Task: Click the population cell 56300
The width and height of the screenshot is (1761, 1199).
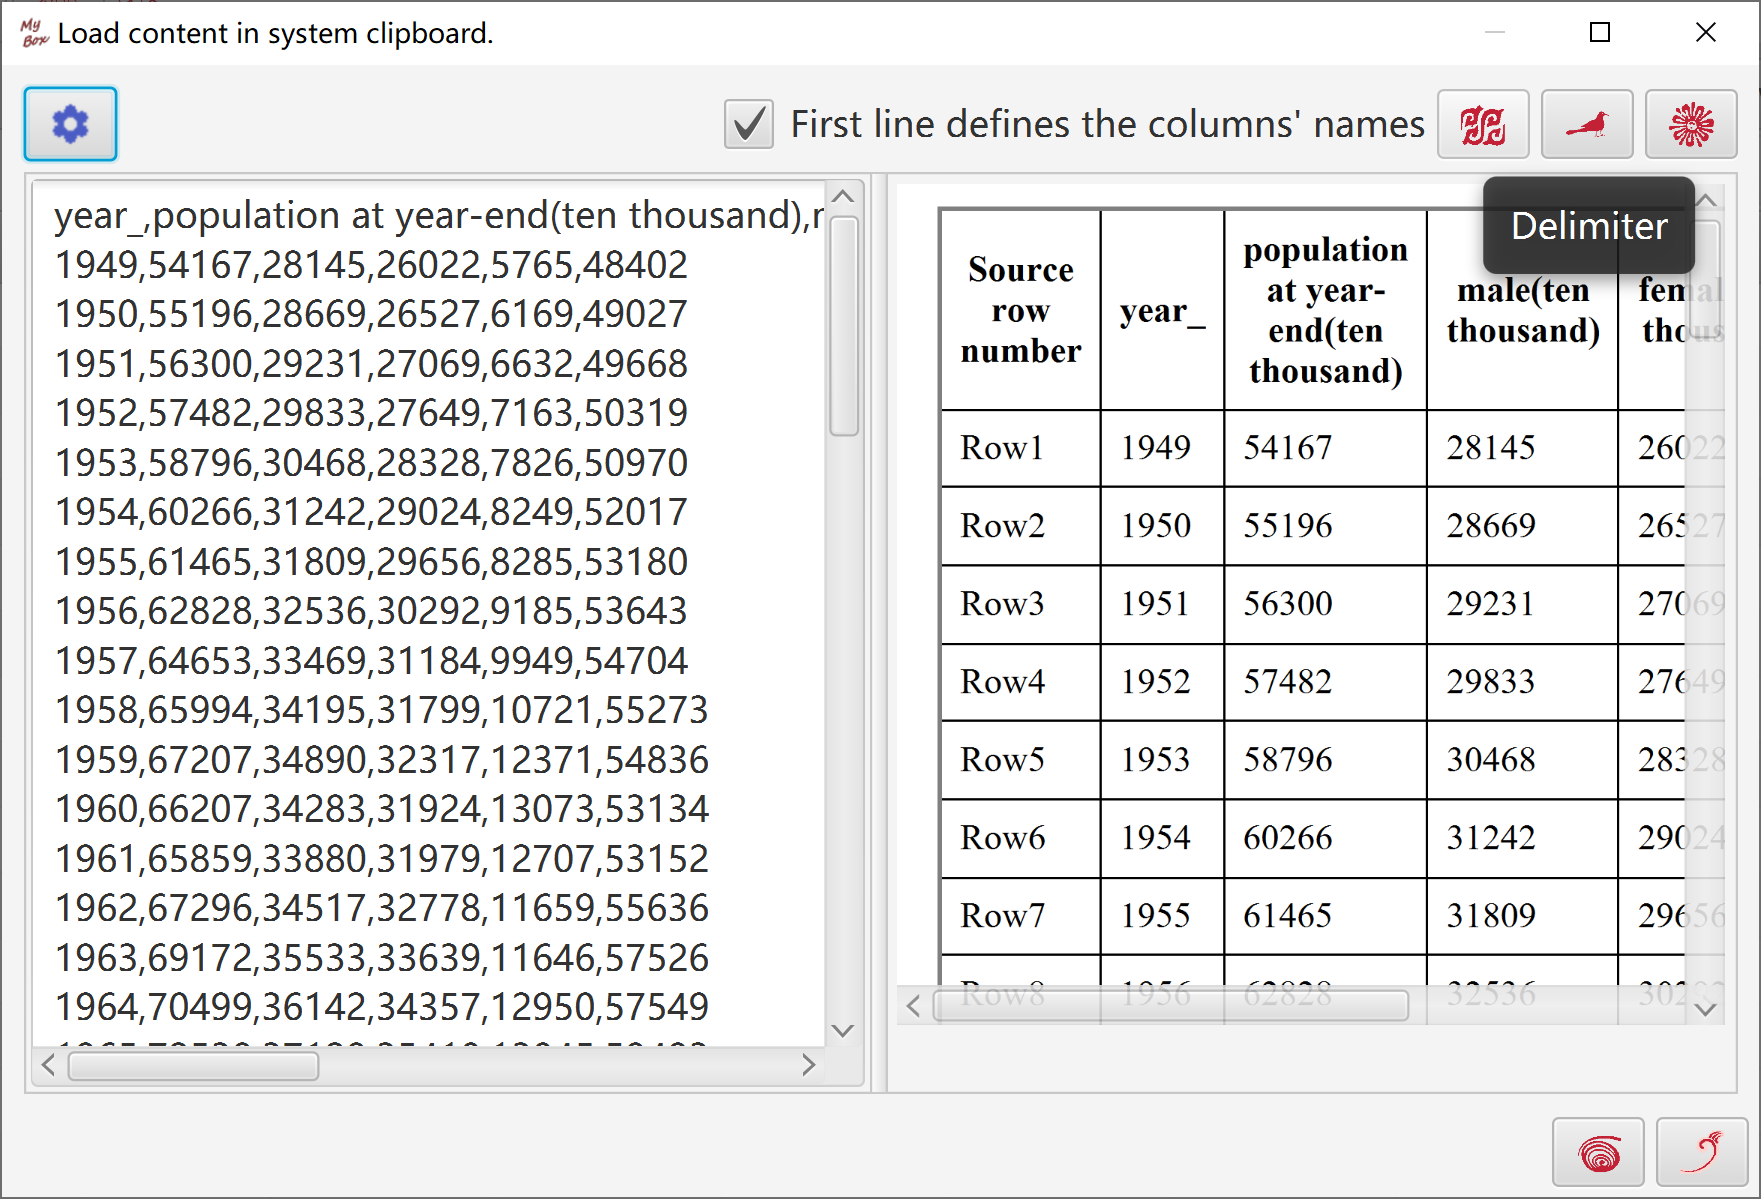Action: click(1325, 604)
